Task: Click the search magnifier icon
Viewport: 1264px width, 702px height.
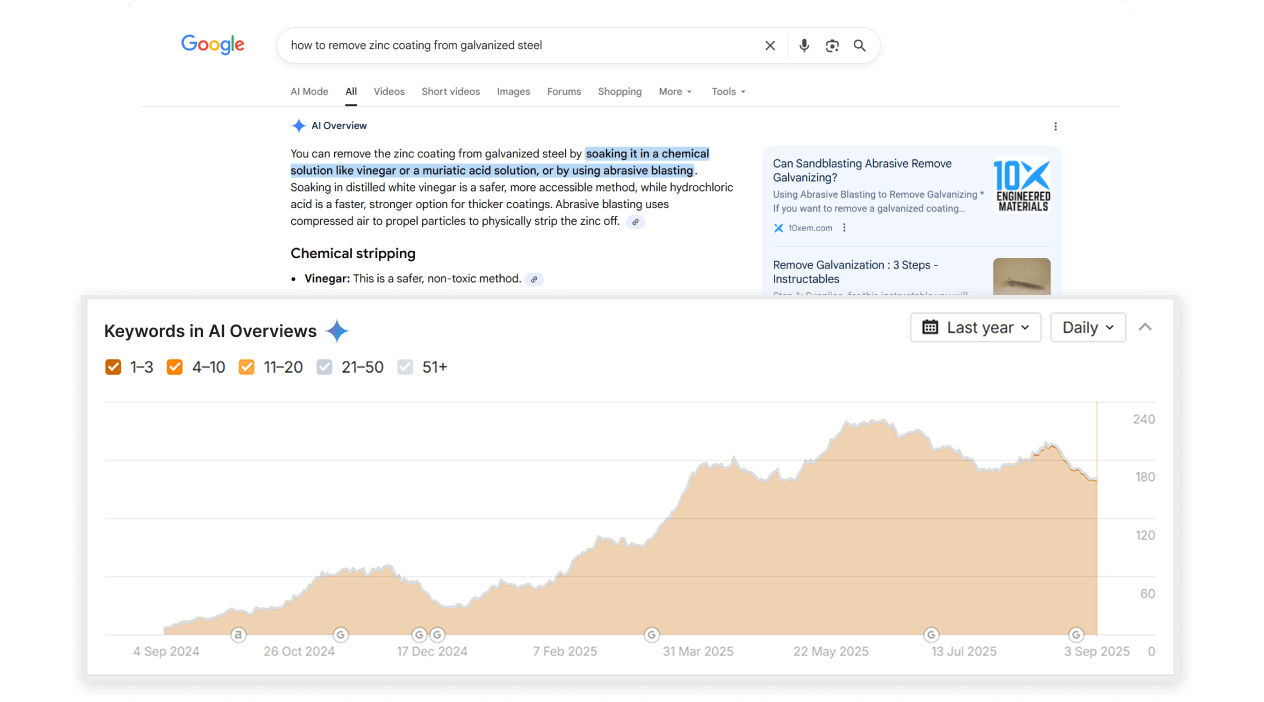Action: [x=859, y=45]
